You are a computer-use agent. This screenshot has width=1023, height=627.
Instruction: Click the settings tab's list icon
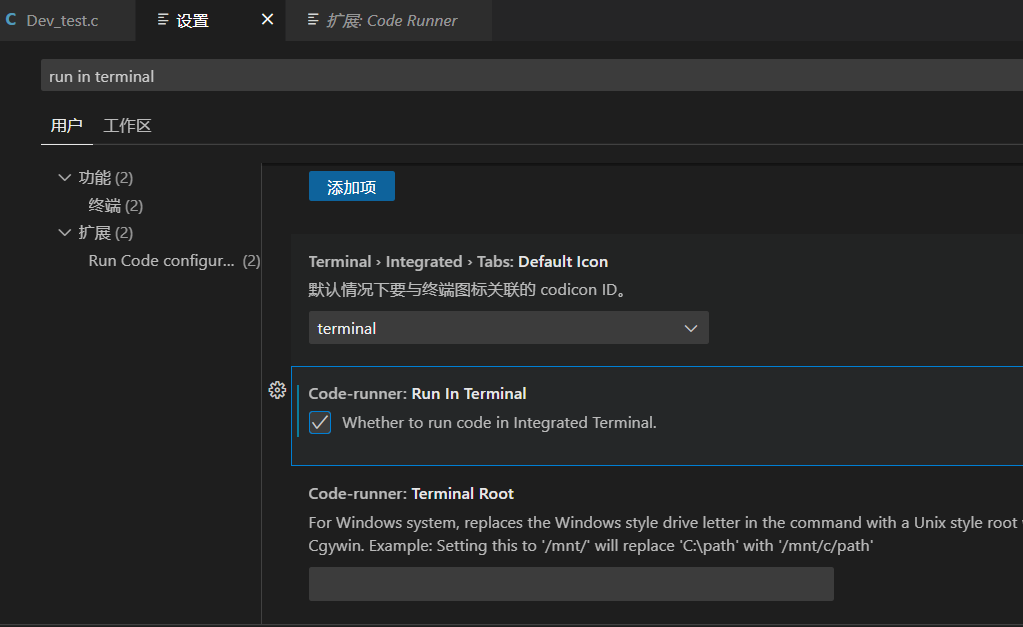163,20
